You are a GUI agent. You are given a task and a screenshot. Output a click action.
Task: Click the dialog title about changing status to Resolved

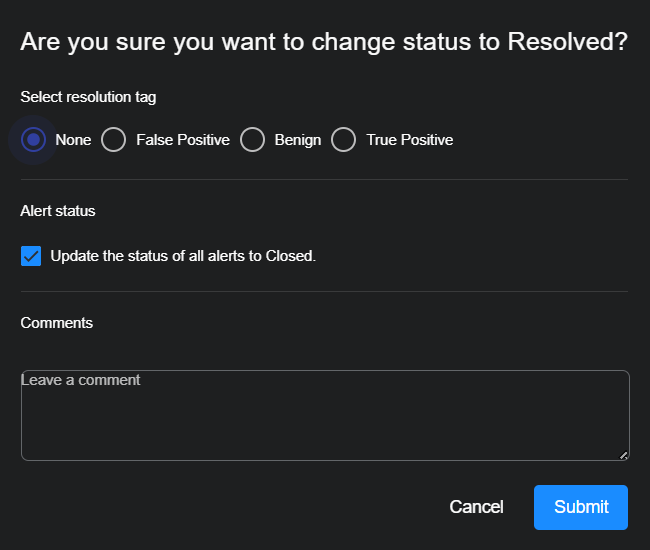[x=324, y=42]
